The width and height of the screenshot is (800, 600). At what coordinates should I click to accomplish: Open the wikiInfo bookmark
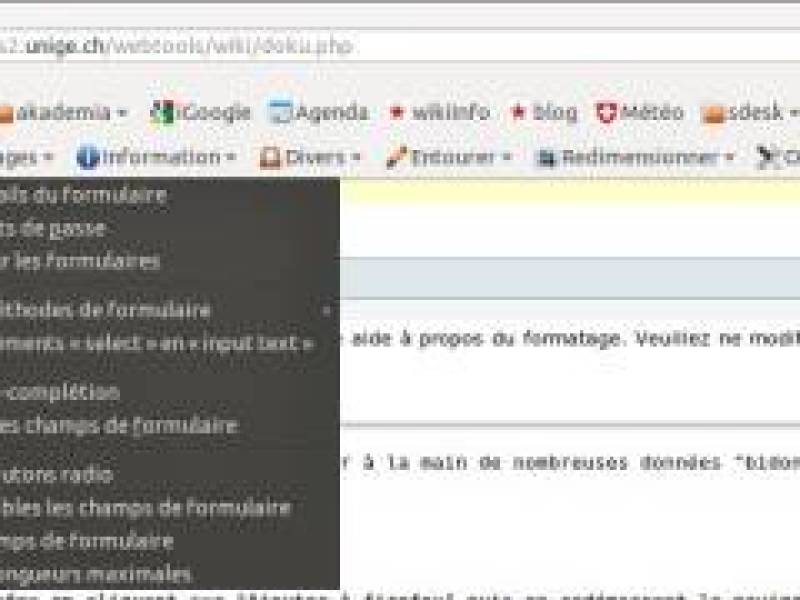point(439,112)
